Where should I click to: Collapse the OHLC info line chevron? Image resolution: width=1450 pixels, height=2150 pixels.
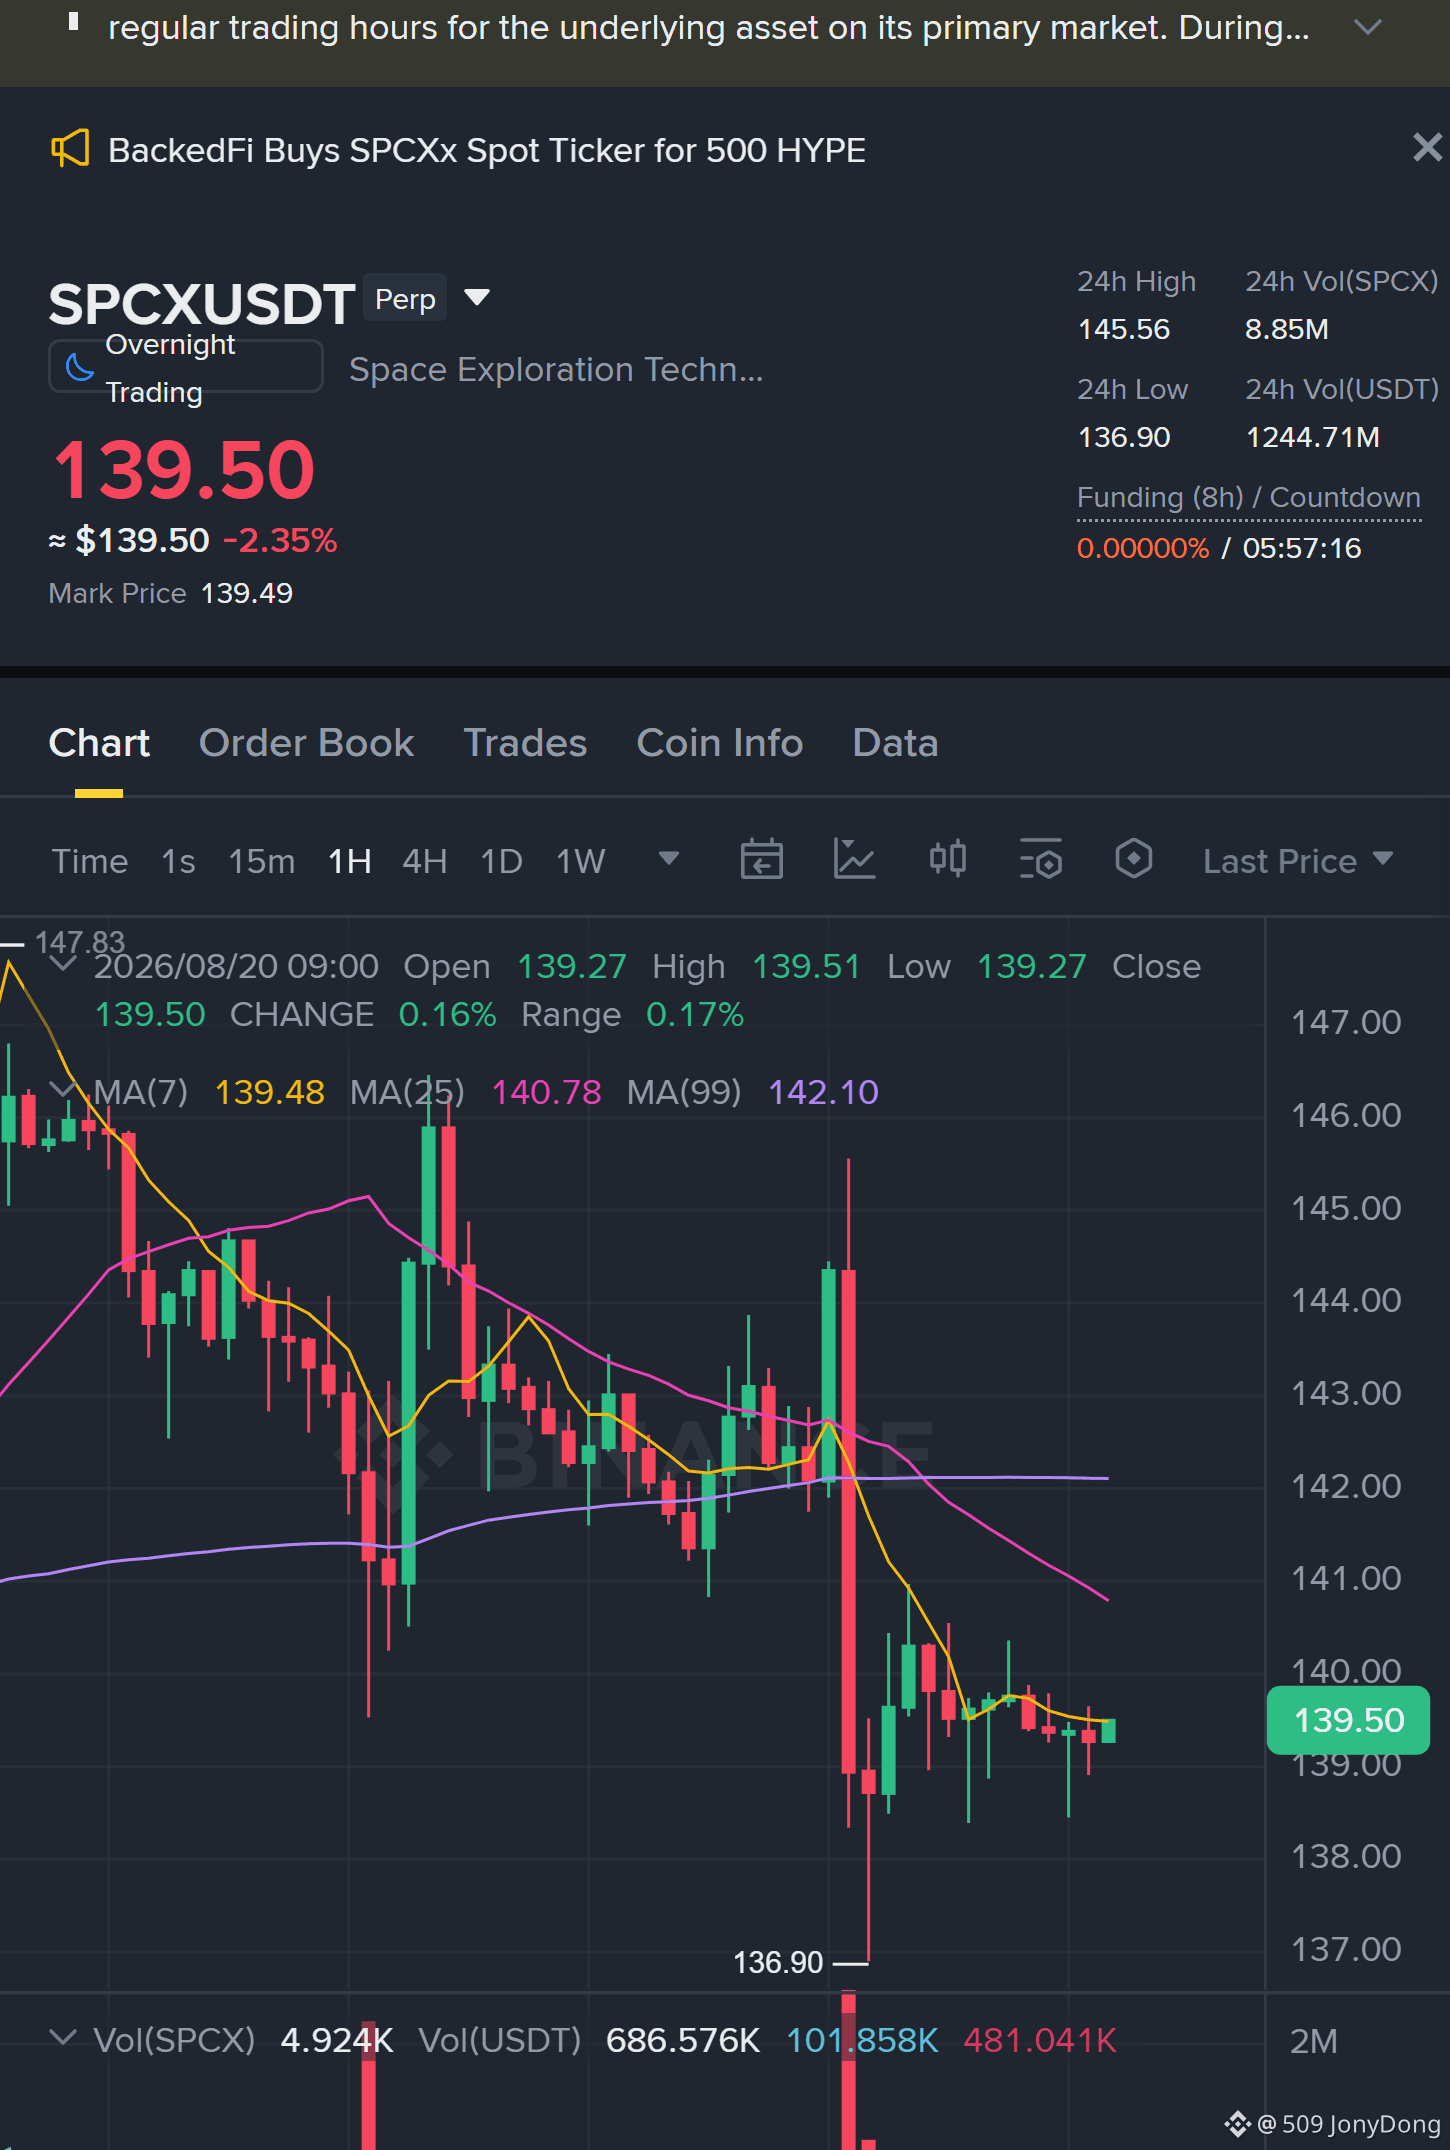click(x=63, y=964)
